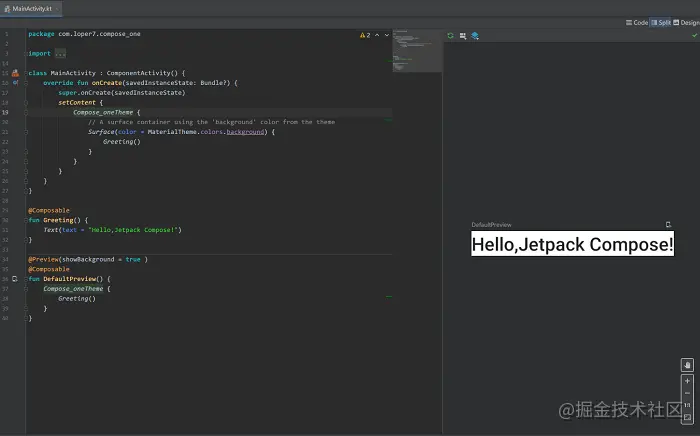
Task: Click the Hello,Jetpack Compose! preview render
Action: click(x=572, y=244)
